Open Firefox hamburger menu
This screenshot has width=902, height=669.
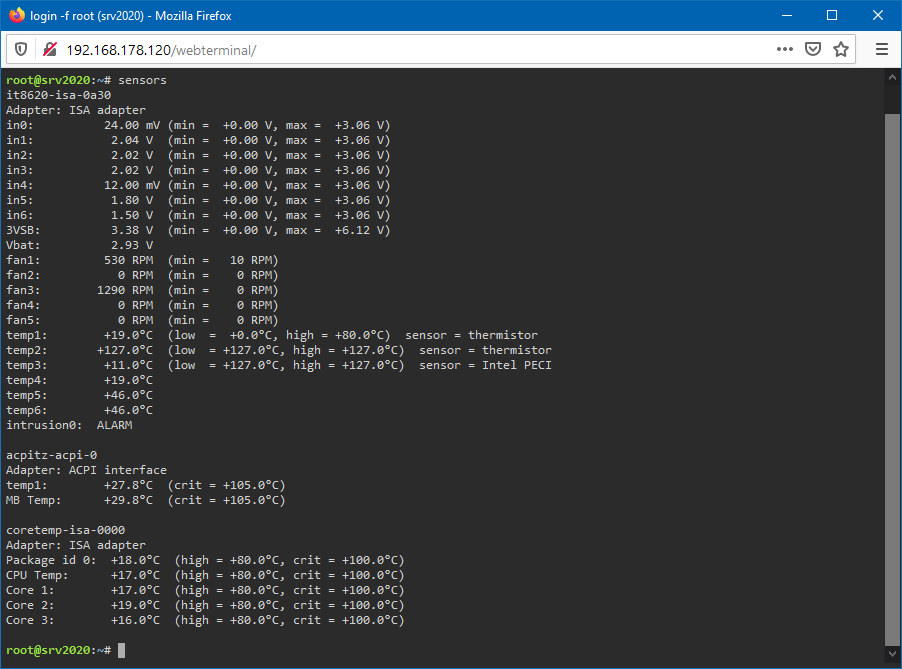tap(882, 49)
